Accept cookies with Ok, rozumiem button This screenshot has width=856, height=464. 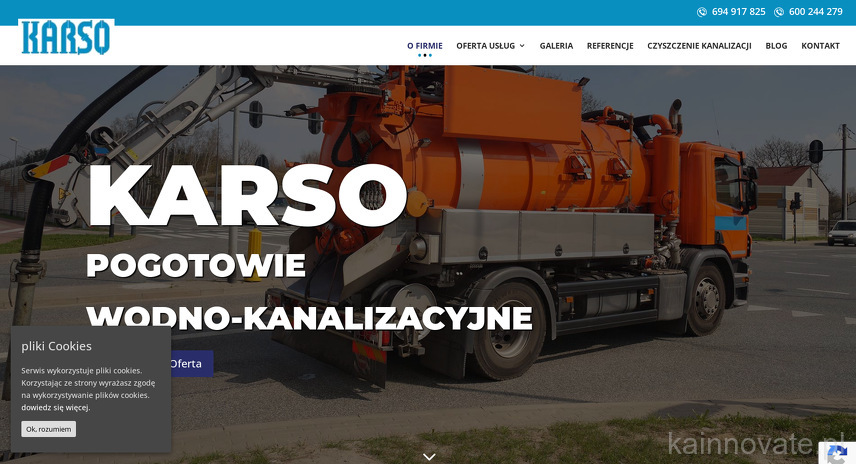49,429
